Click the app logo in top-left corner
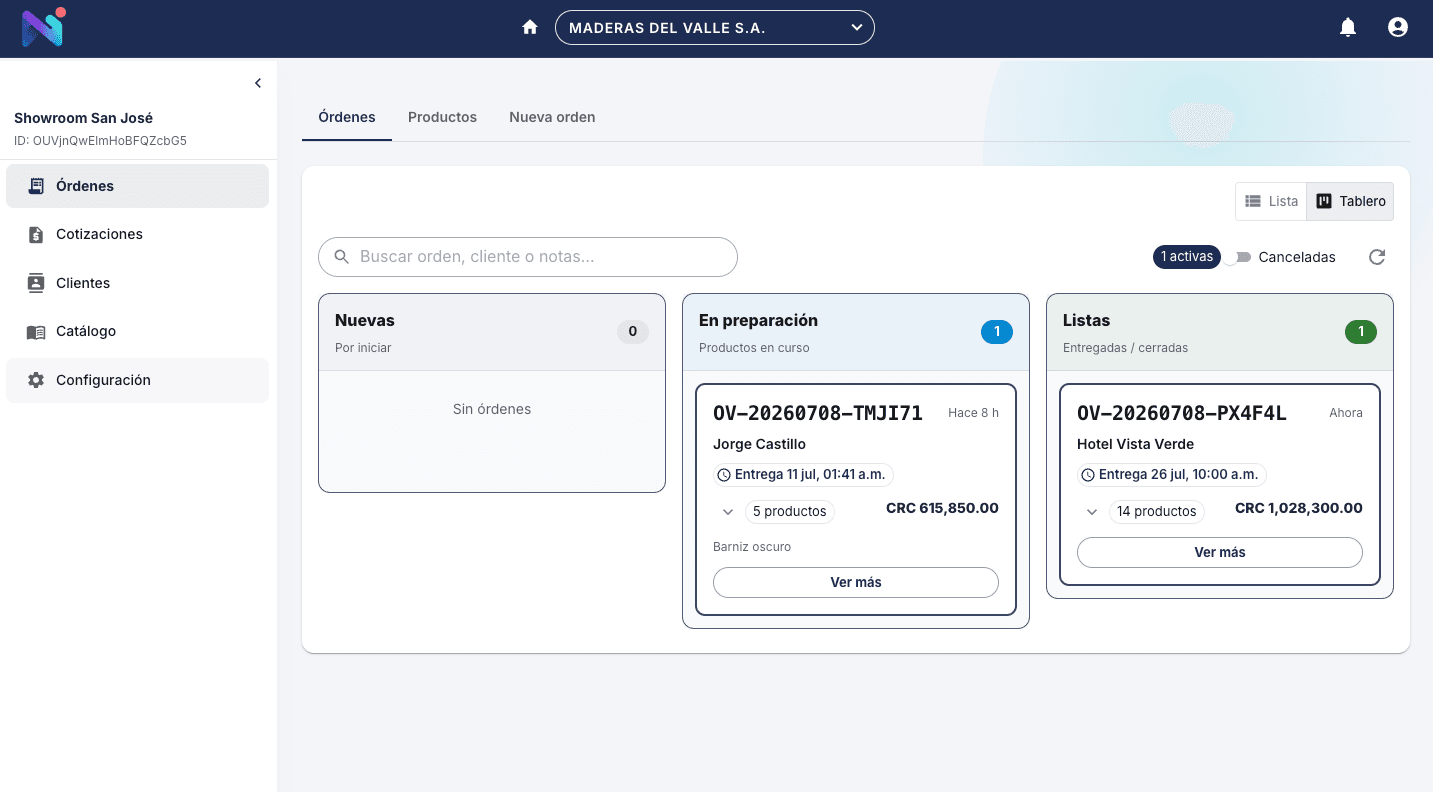 (x=43, y=27)
